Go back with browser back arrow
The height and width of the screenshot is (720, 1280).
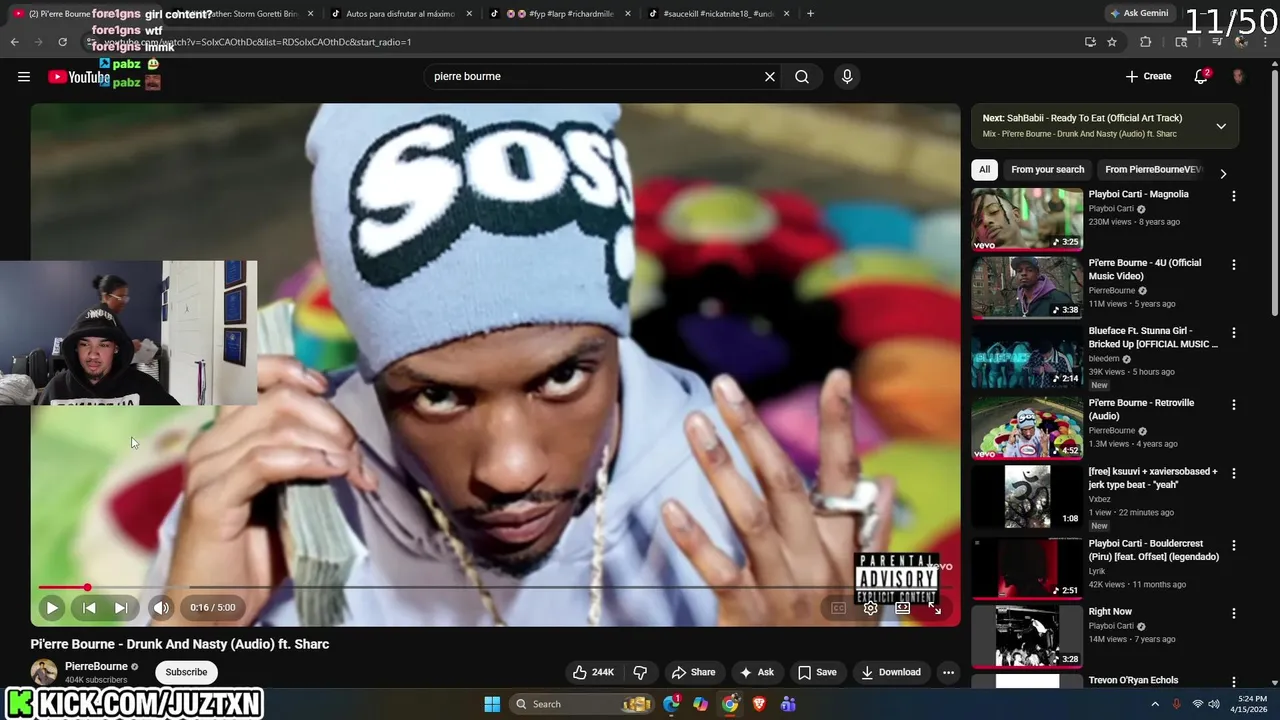[x=14, y=42]
